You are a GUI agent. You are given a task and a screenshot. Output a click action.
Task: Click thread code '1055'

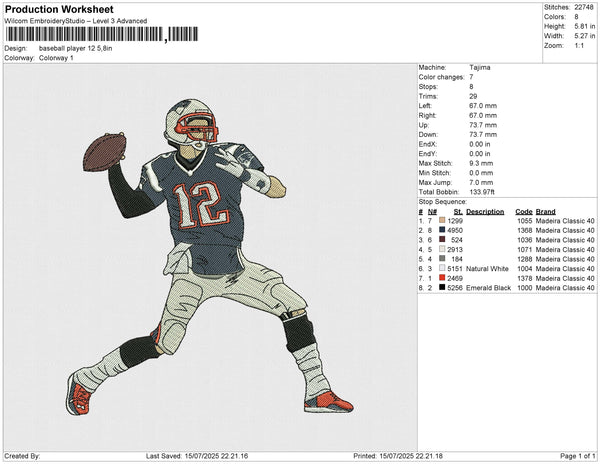(x=525, y=221)
